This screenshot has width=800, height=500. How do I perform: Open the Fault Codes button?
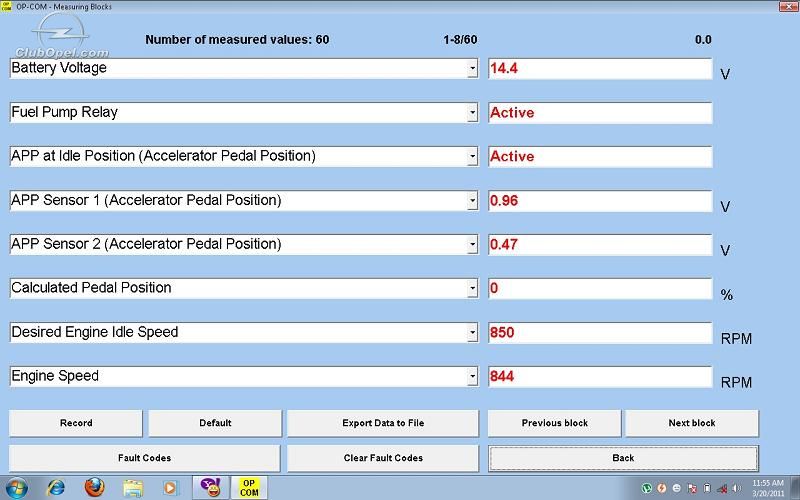(x=144, y=458)
